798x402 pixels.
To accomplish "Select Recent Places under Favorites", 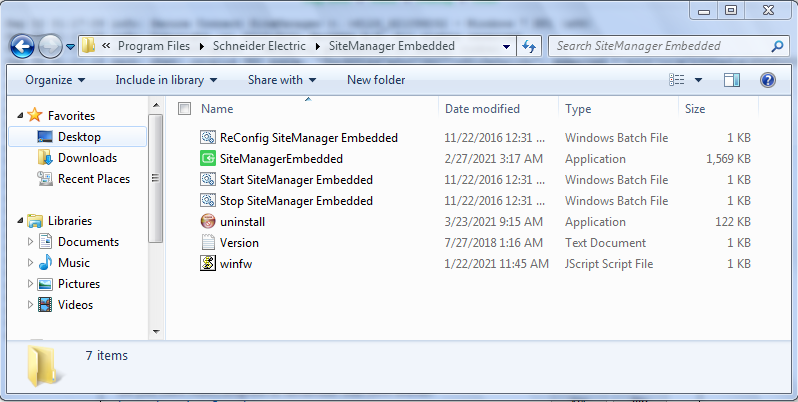I will 94,179.
